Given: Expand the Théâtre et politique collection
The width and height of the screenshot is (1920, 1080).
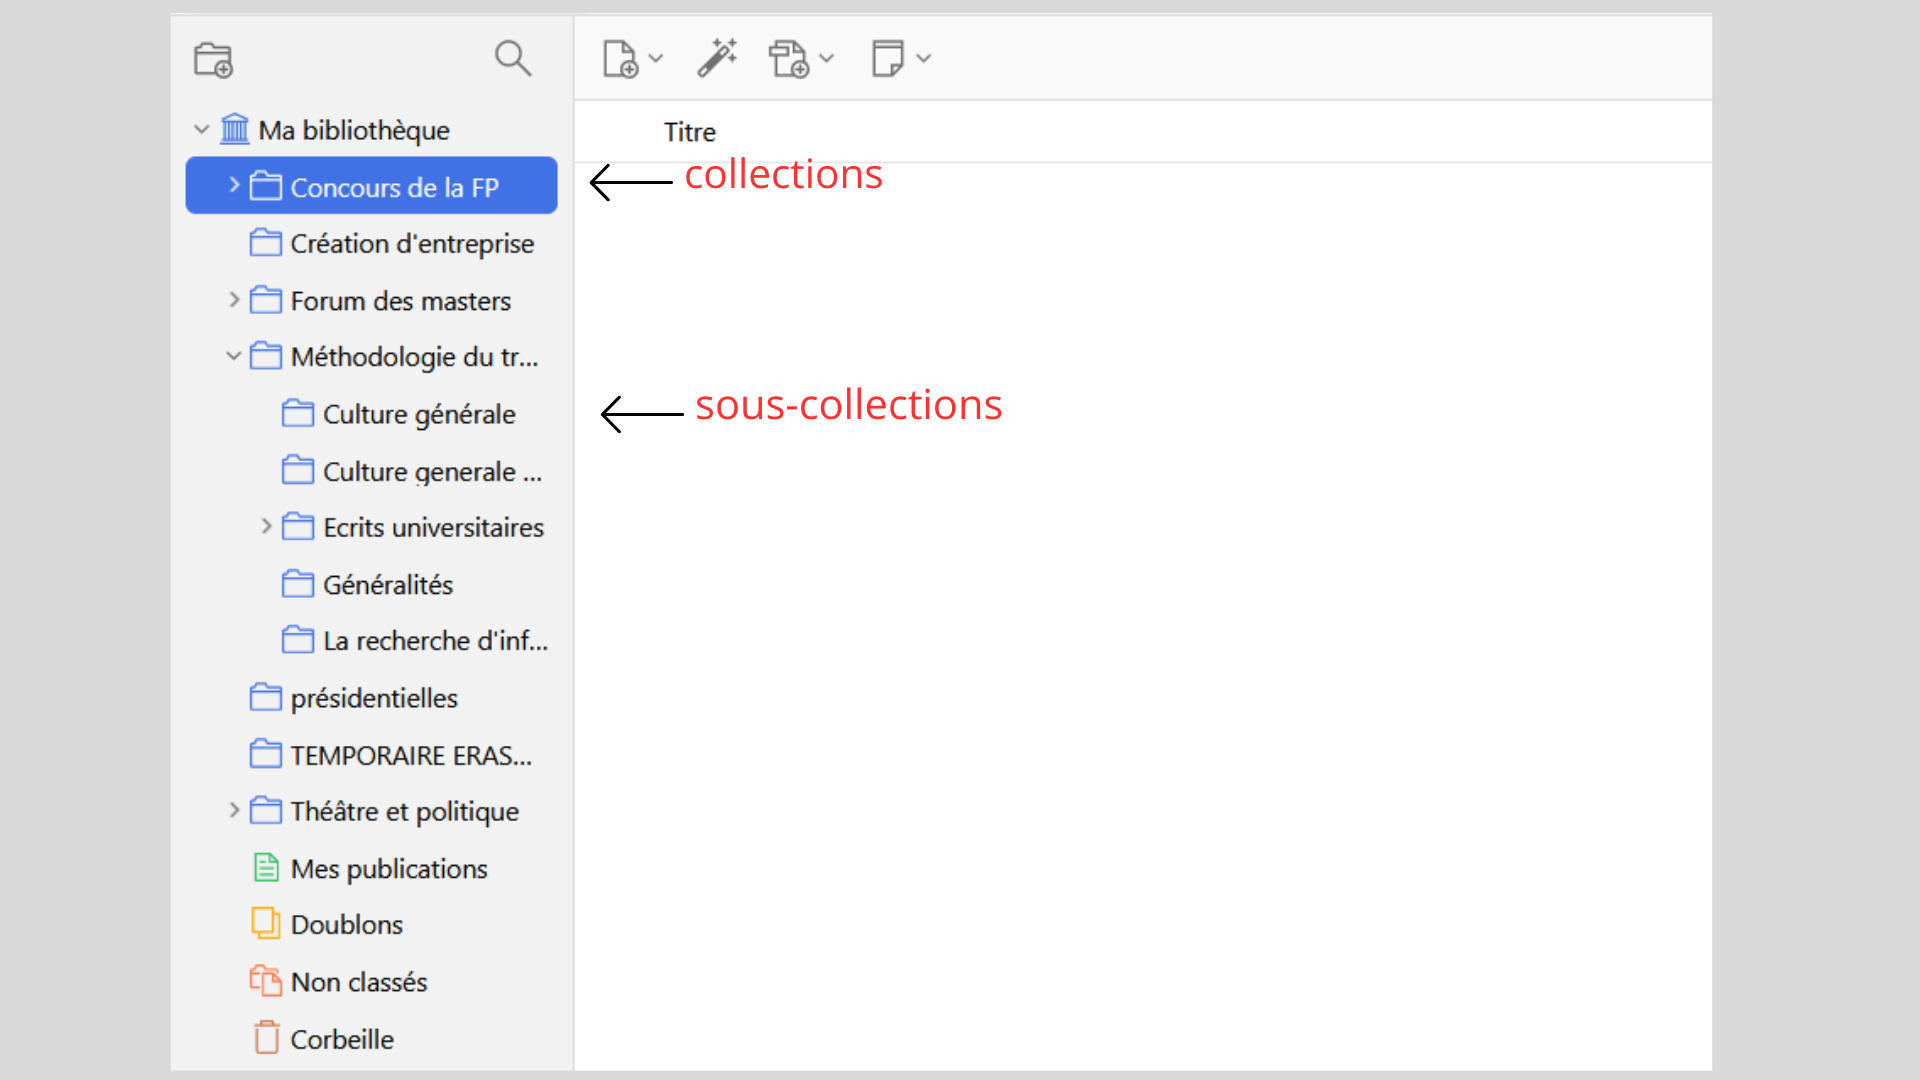Looking at the screenshot, I should (234, 811).
